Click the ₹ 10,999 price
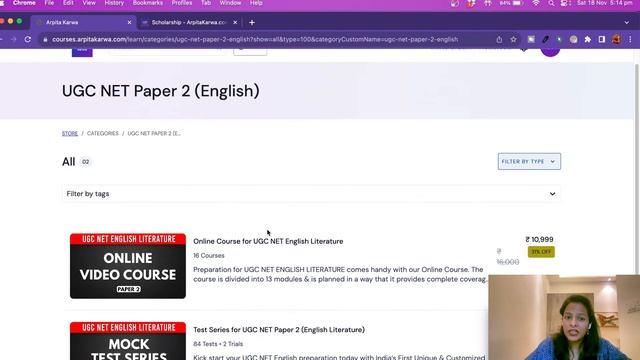Viewport: 640px width, 360px height. 539,240
